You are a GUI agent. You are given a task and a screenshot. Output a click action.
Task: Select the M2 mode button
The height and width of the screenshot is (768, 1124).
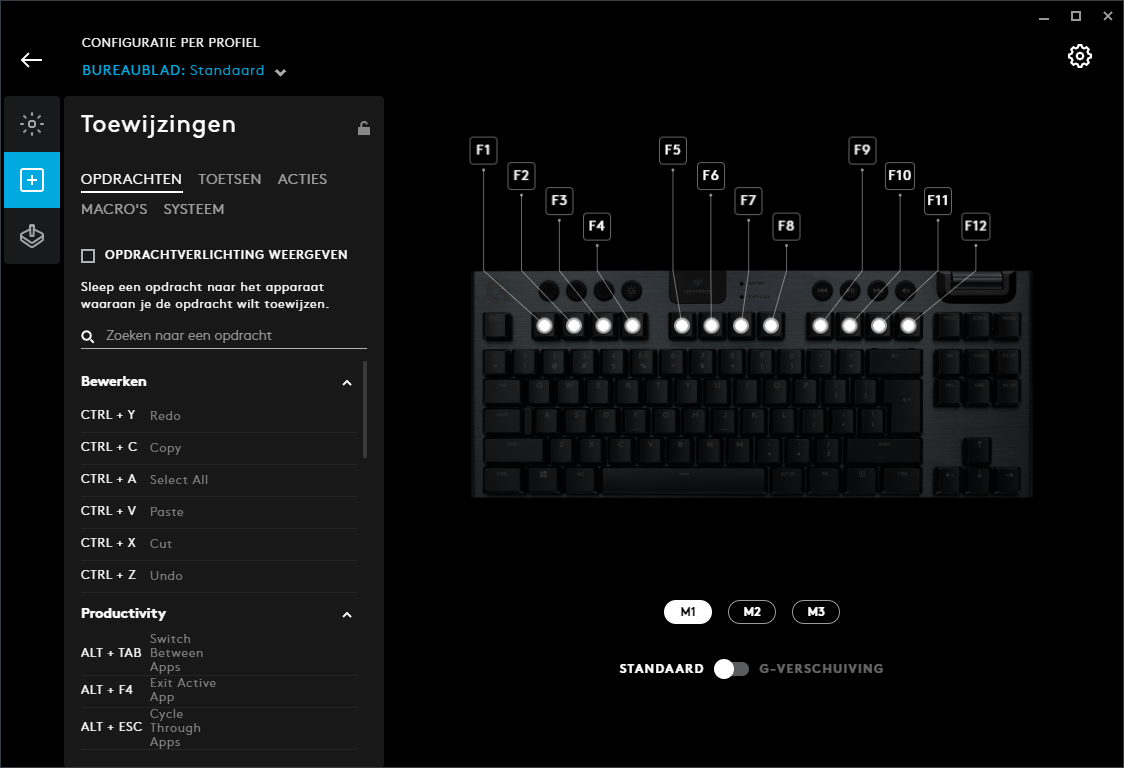752,612
